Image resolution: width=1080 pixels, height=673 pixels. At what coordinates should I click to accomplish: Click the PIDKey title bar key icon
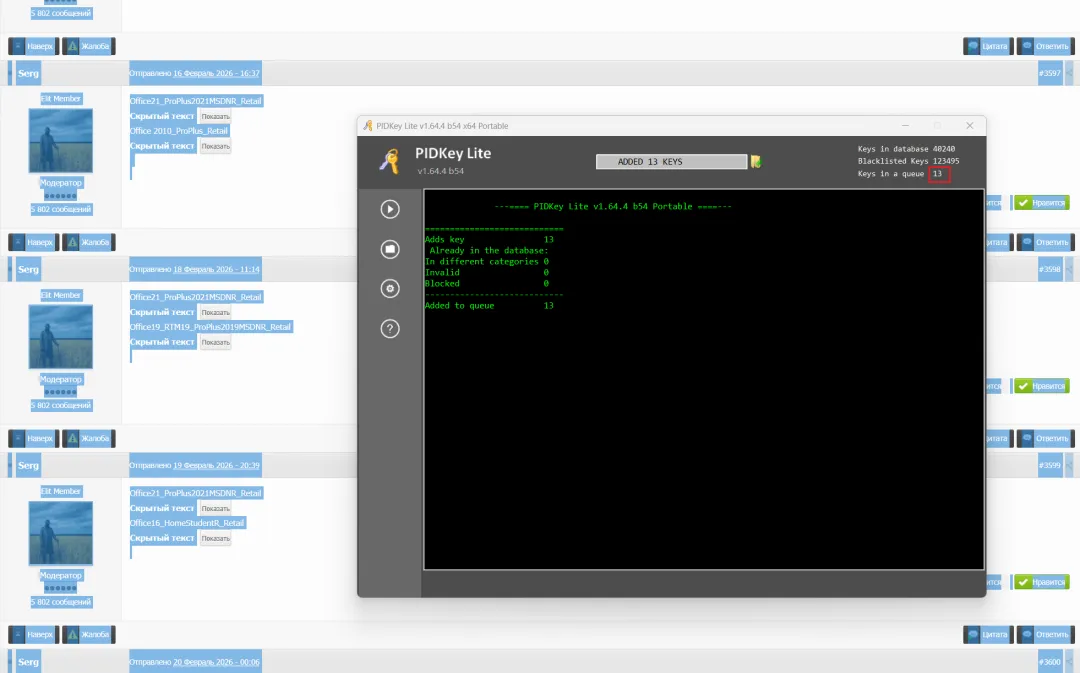point(368,125)
